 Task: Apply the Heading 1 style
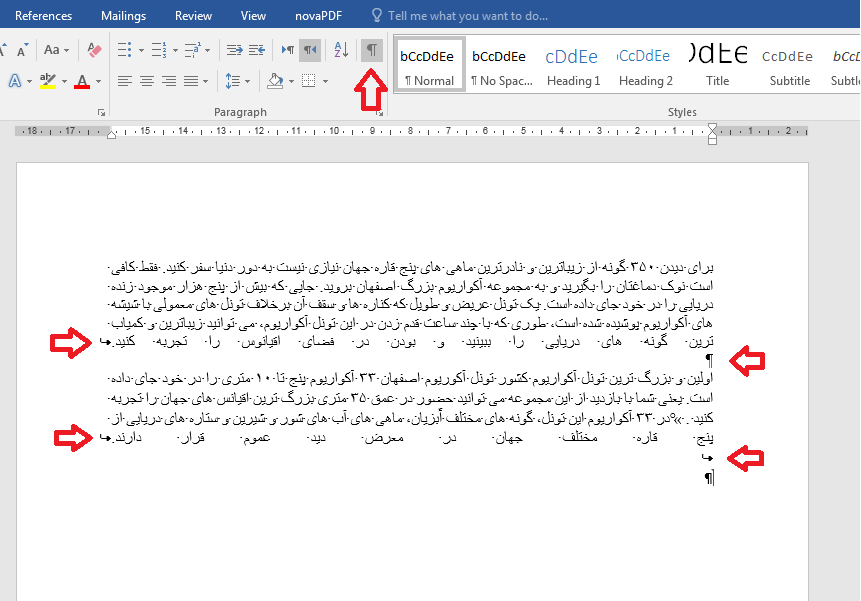coord(573,65)
